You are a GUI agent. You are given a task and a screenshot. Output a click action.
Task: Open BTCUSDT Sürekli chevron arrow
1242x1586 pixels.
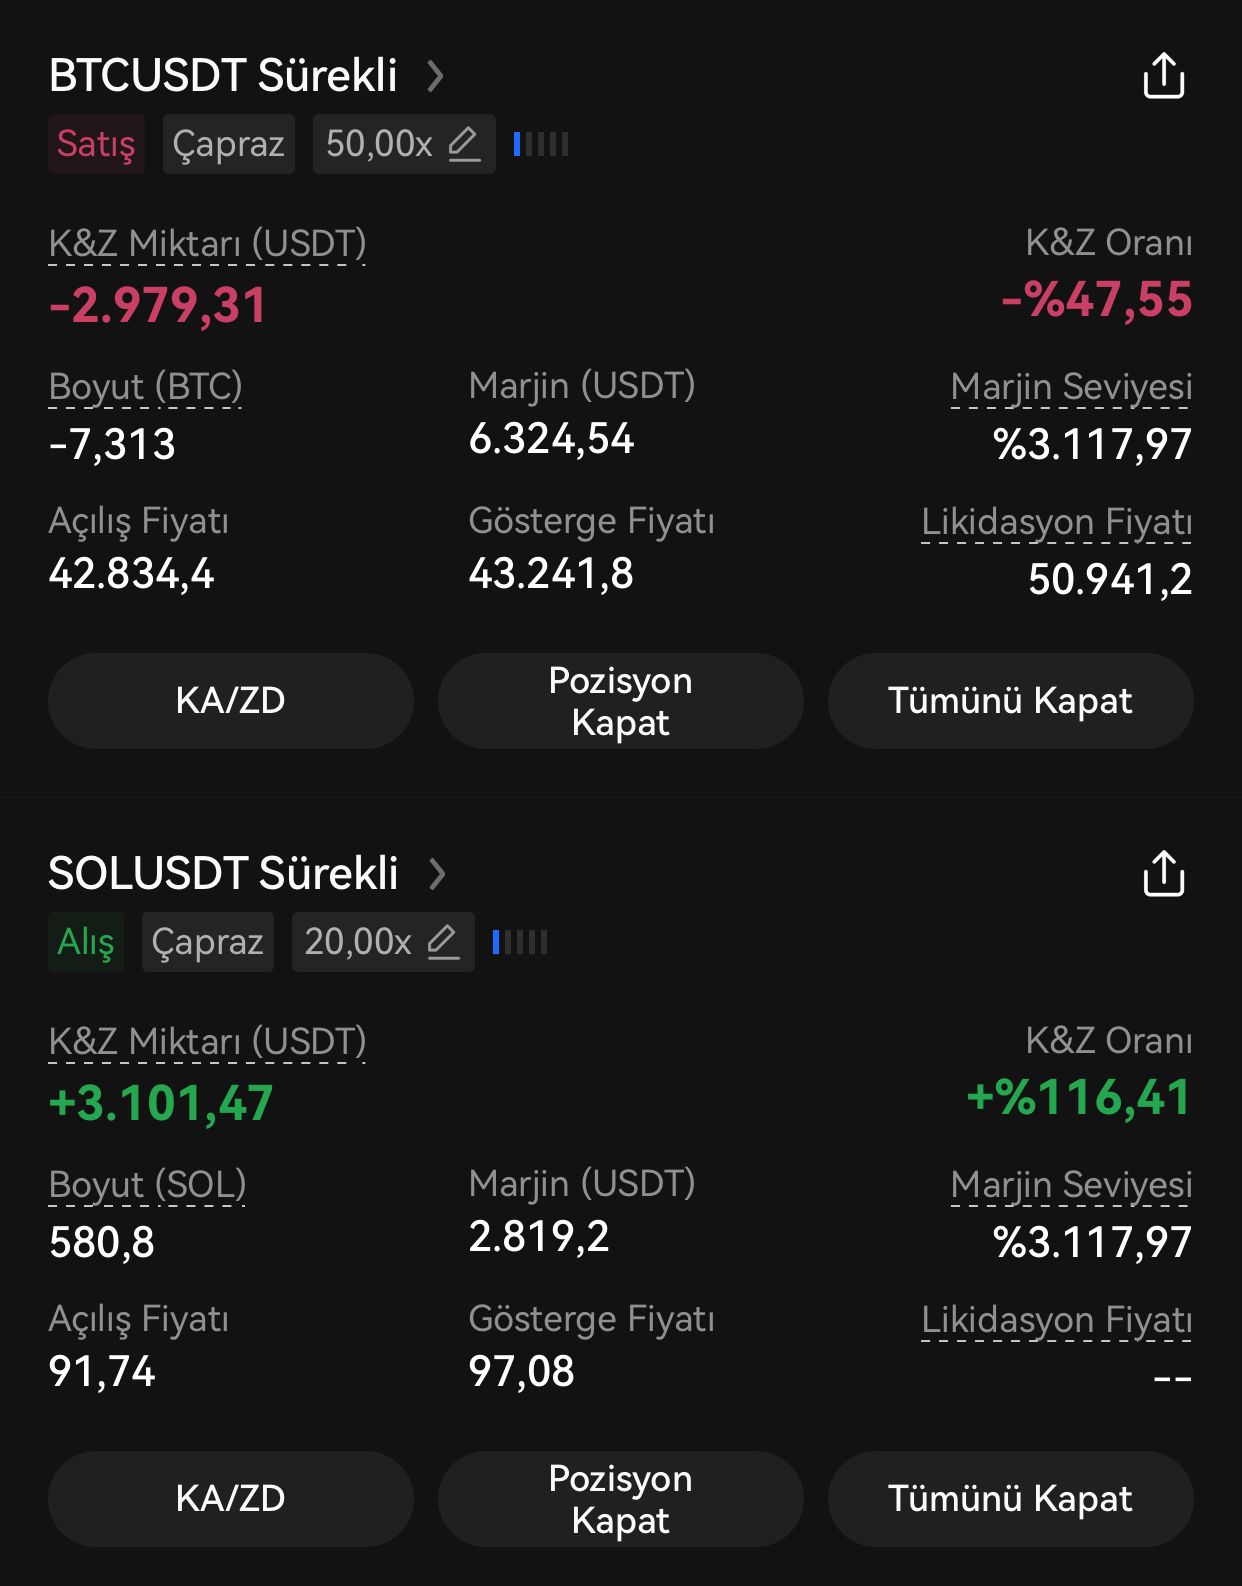tap(435, 76)
